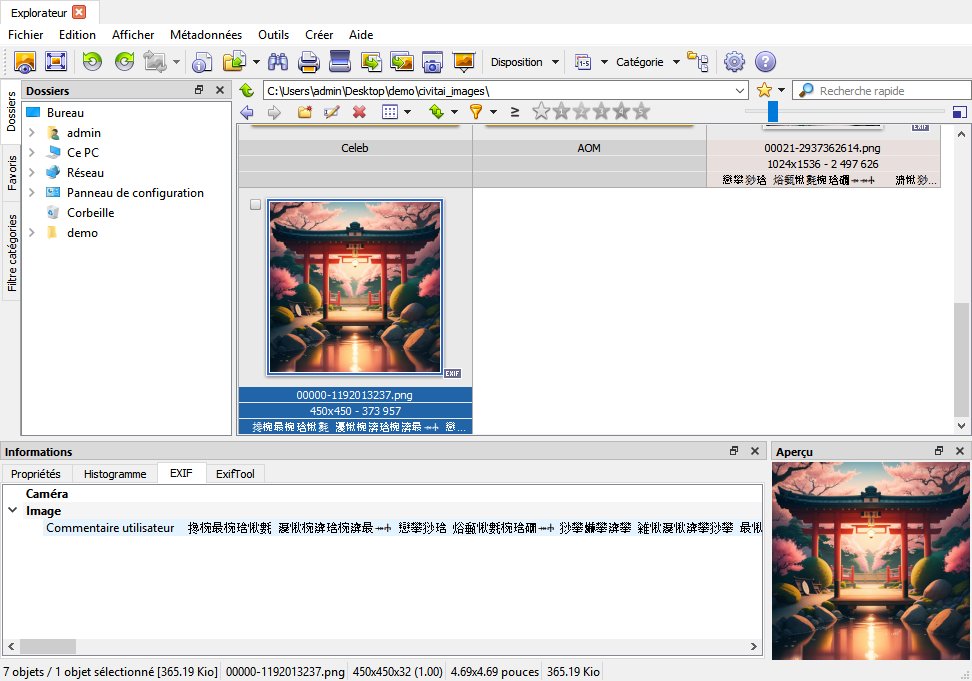Click the favorites gold star icon
This screenshot has width=972, height=681.
coord(764,90)
